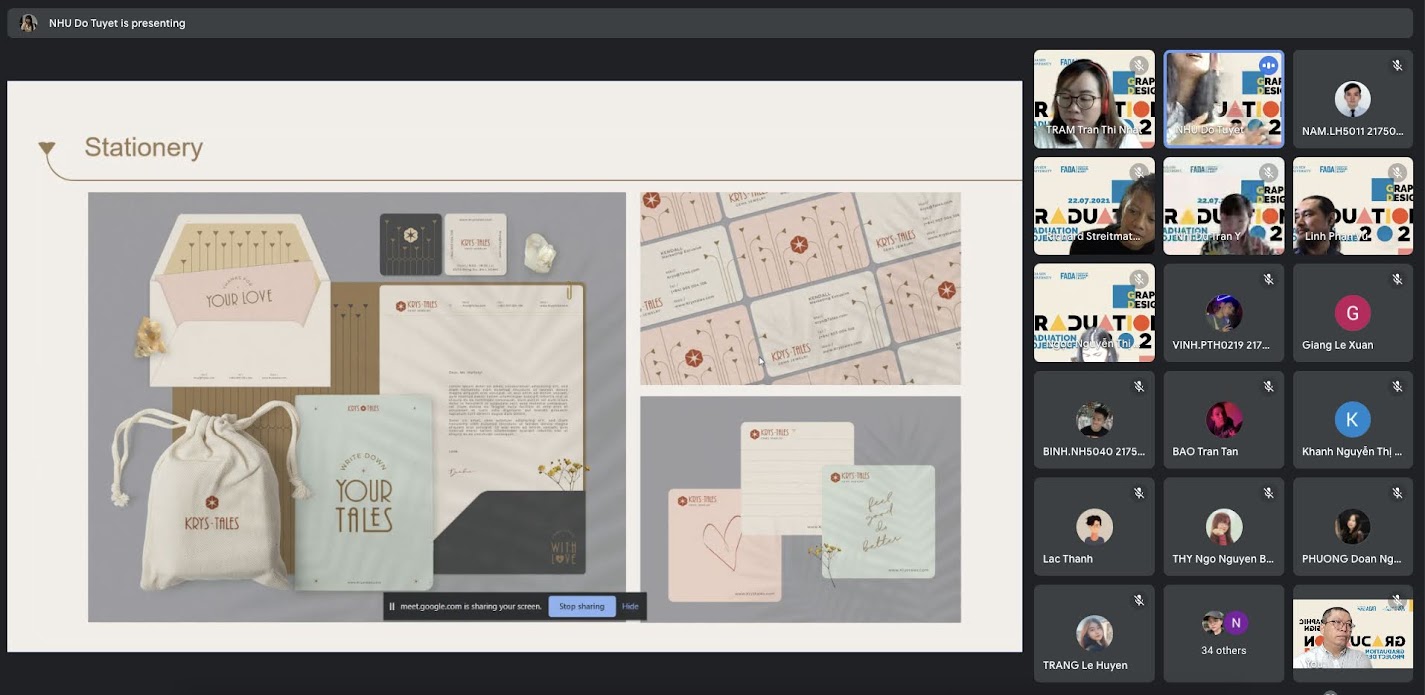1425x695 pixels.
Task: Click Lac Thanh profile avatar
Action: 1094,527
